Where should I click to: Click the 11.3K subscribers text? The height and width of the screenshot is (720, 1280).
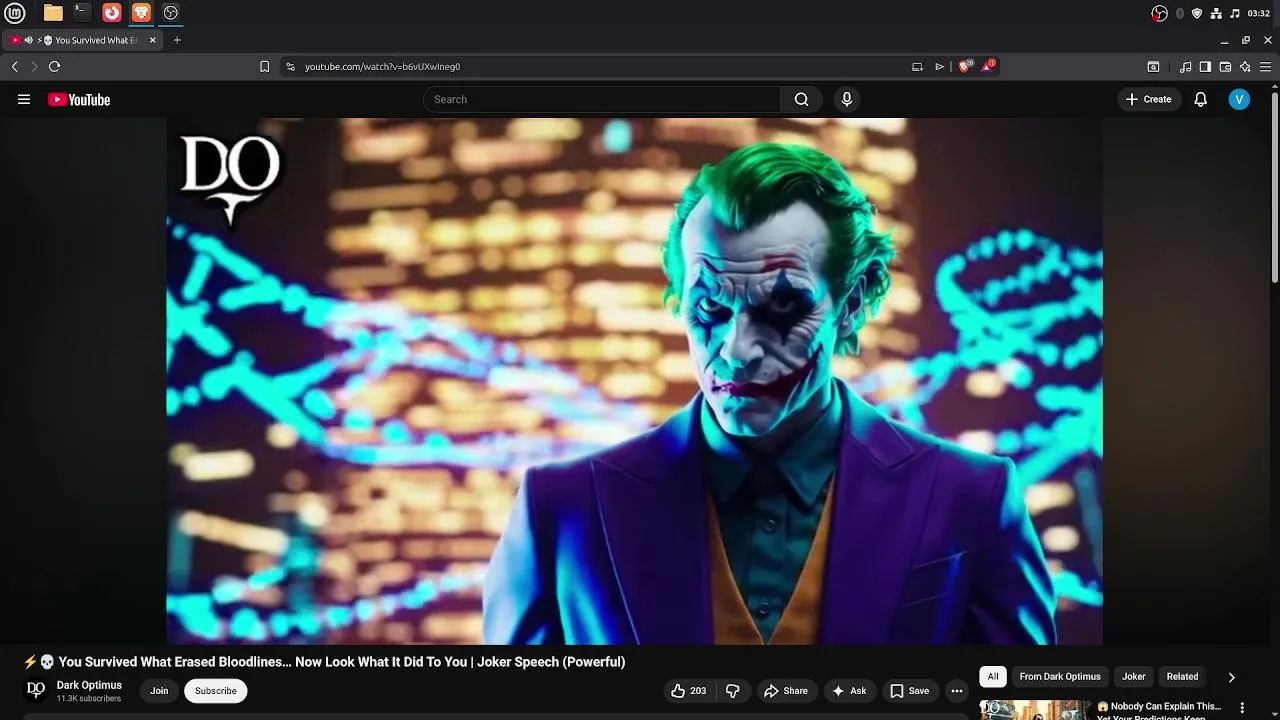pyautogui.click(x=89, y=699)
